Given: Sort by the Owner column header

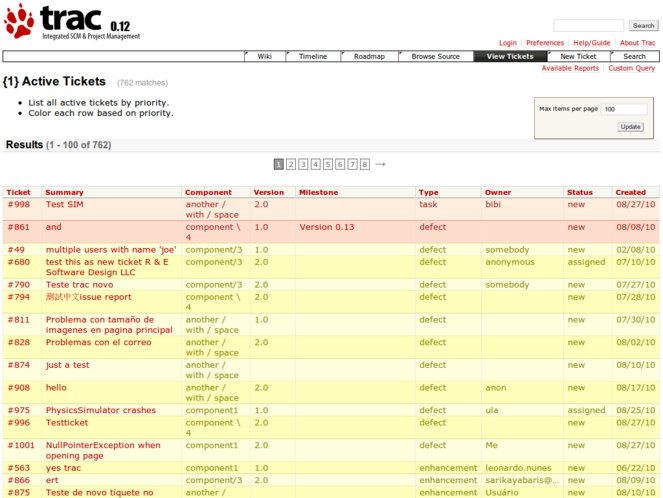Looking at the screenshot, I should click(497, 192).
